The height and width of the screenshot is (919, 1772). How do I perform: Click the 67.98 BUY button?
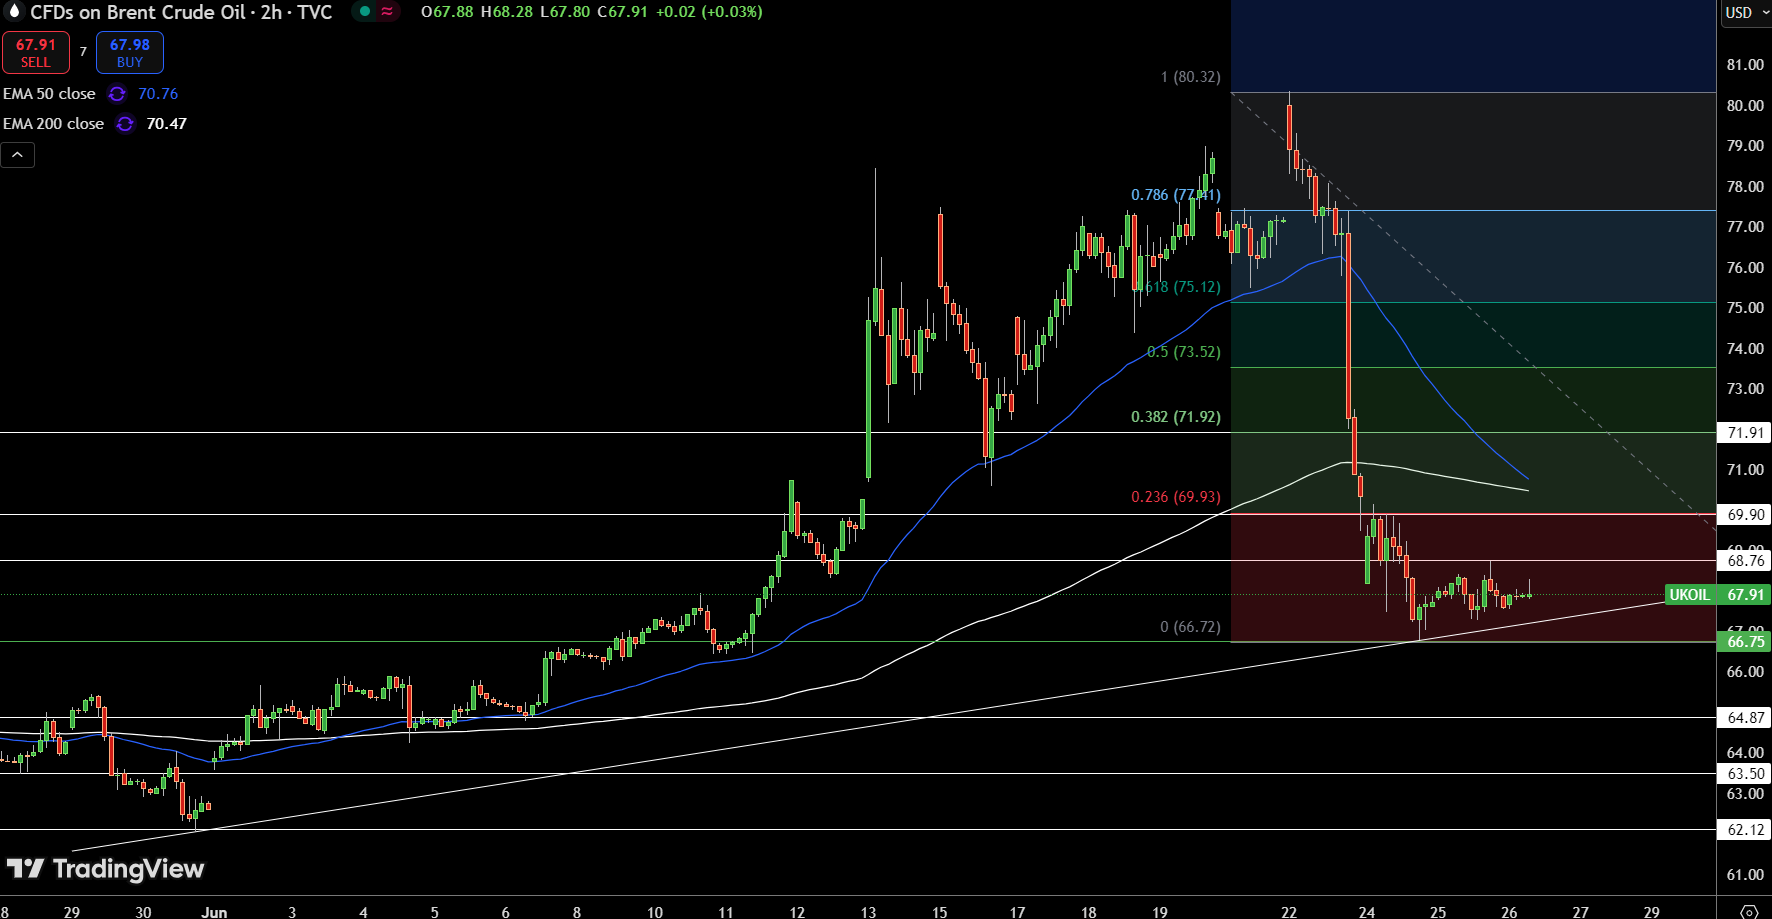[130, 53]
